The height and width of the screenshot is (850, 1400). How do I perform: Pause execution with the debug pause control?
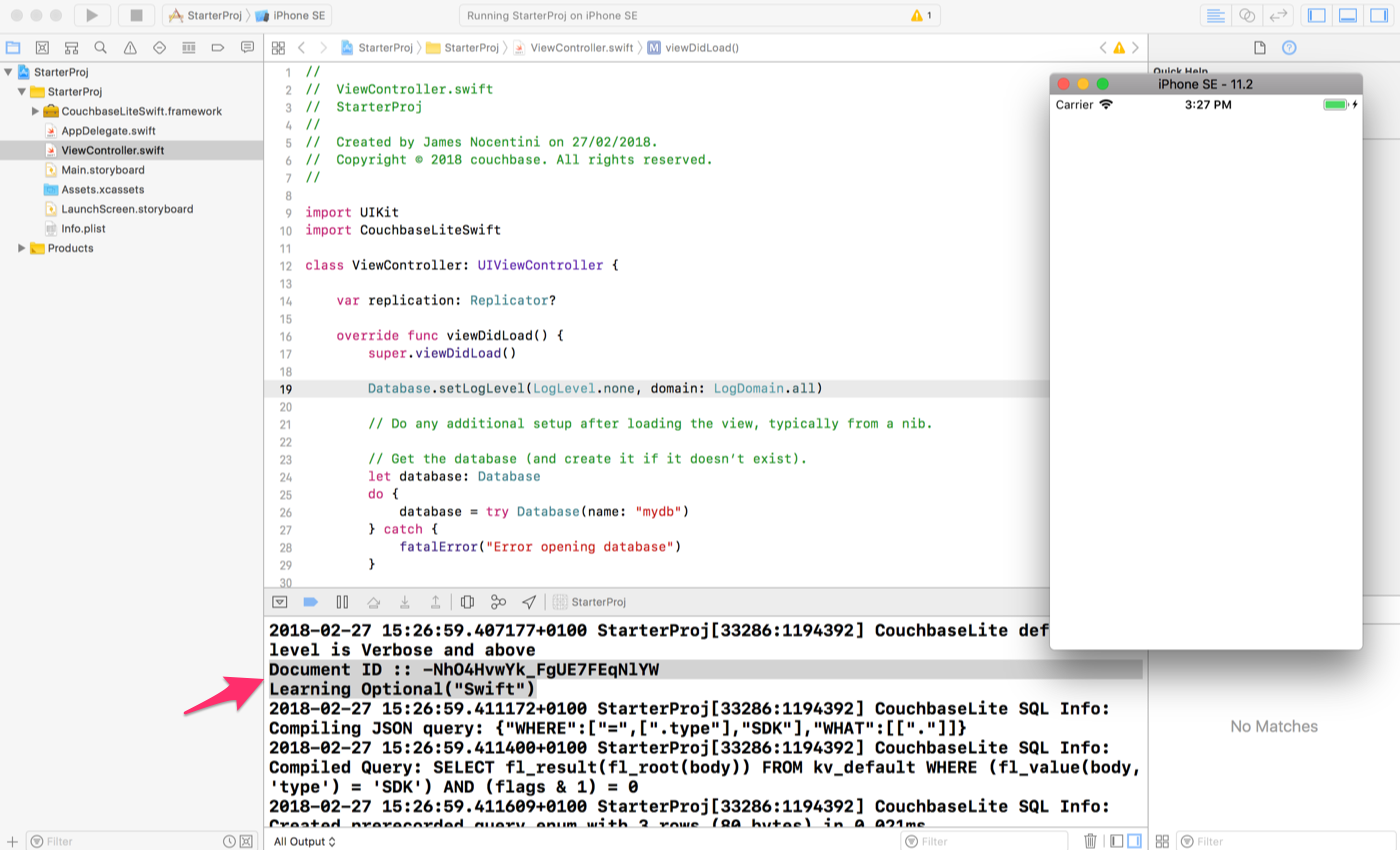click(x=340, y=601)
